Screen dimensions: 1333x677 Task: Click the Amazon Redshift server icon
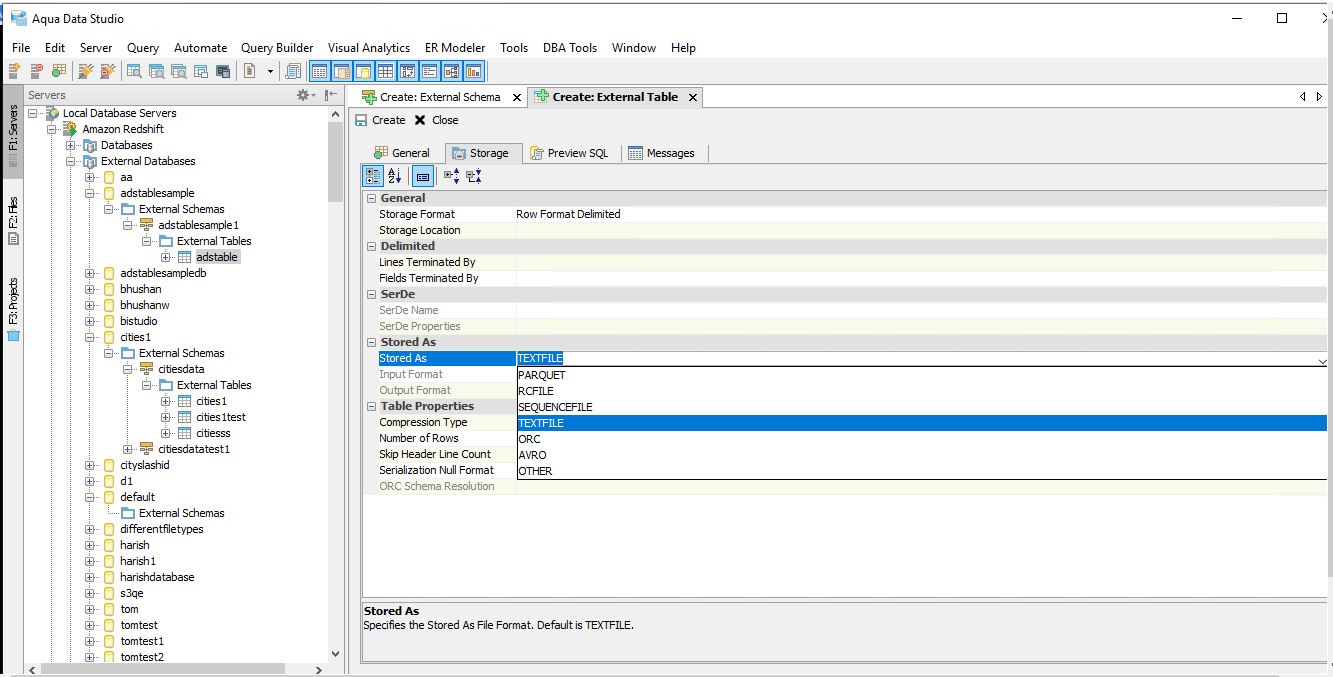click(71, 129)
